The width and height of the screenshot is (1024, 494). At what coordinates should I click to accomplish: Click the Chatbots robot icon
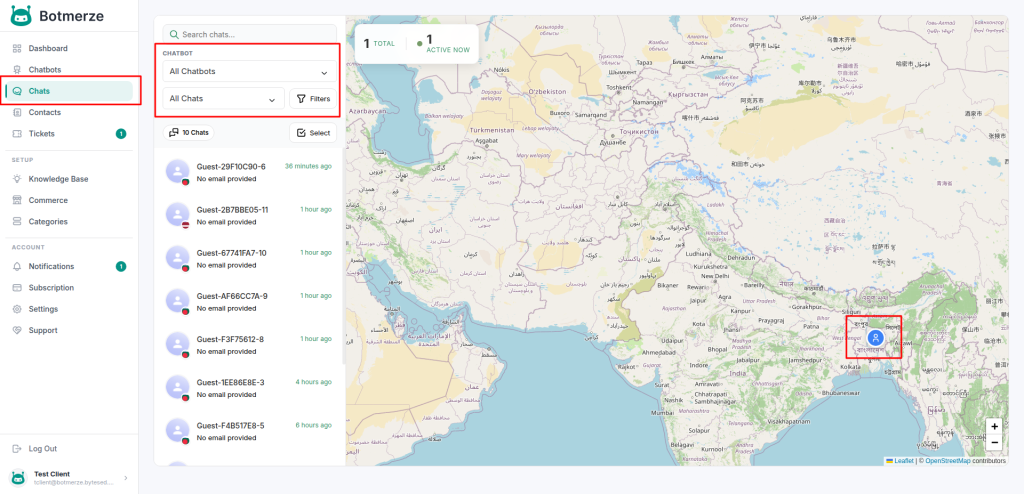point(17,70)
